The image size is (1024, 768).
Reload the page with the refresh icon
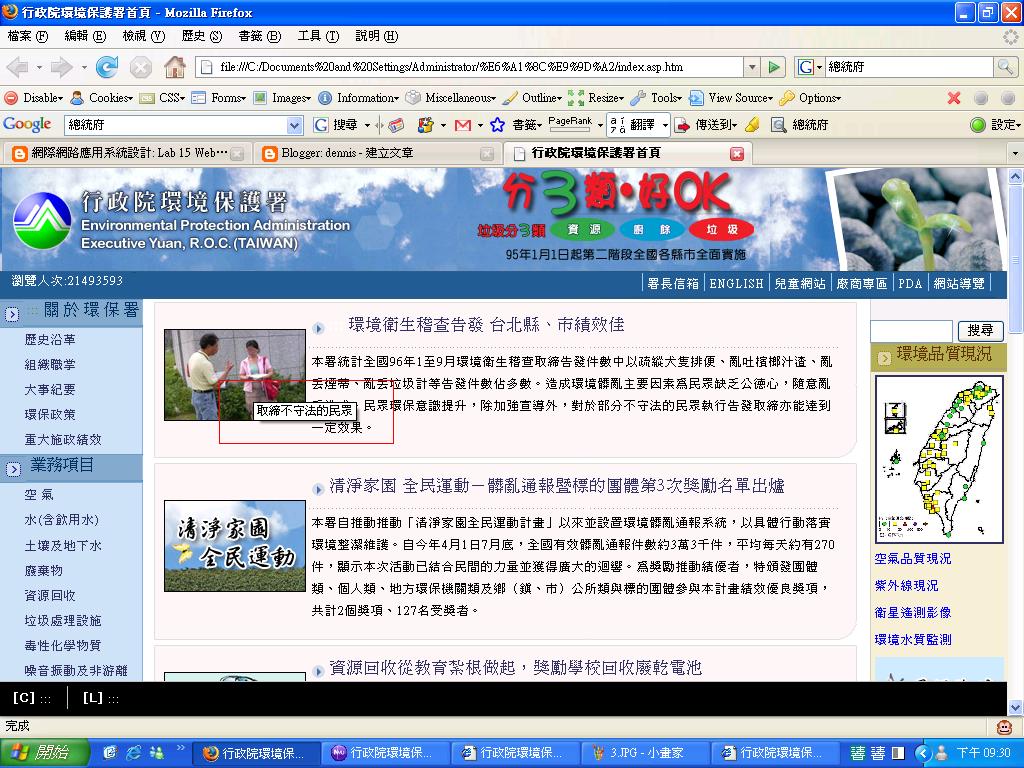point(106,67)
